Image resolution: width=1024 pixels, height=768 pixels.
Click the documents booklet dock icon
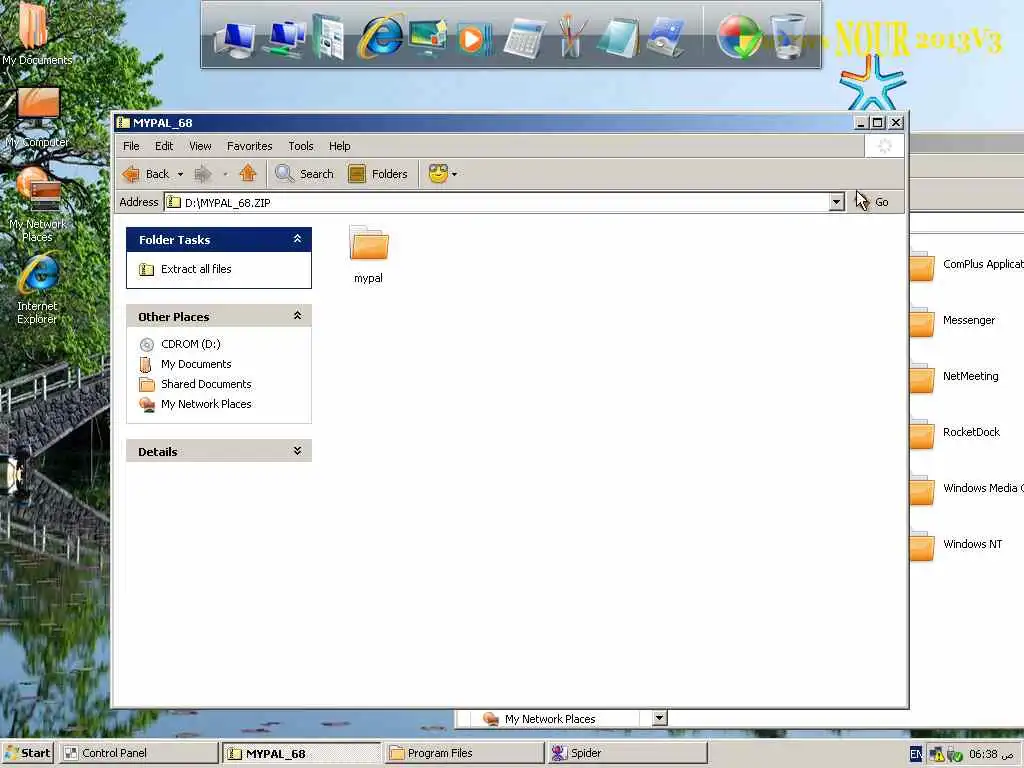(328, 37)
